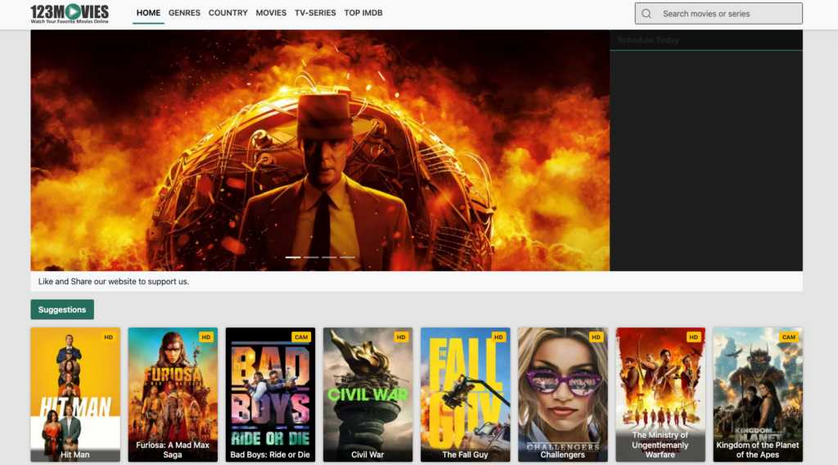Select the second carousel slide indicator
Viewport: 838px width, 465px height.
pos(311,257)
